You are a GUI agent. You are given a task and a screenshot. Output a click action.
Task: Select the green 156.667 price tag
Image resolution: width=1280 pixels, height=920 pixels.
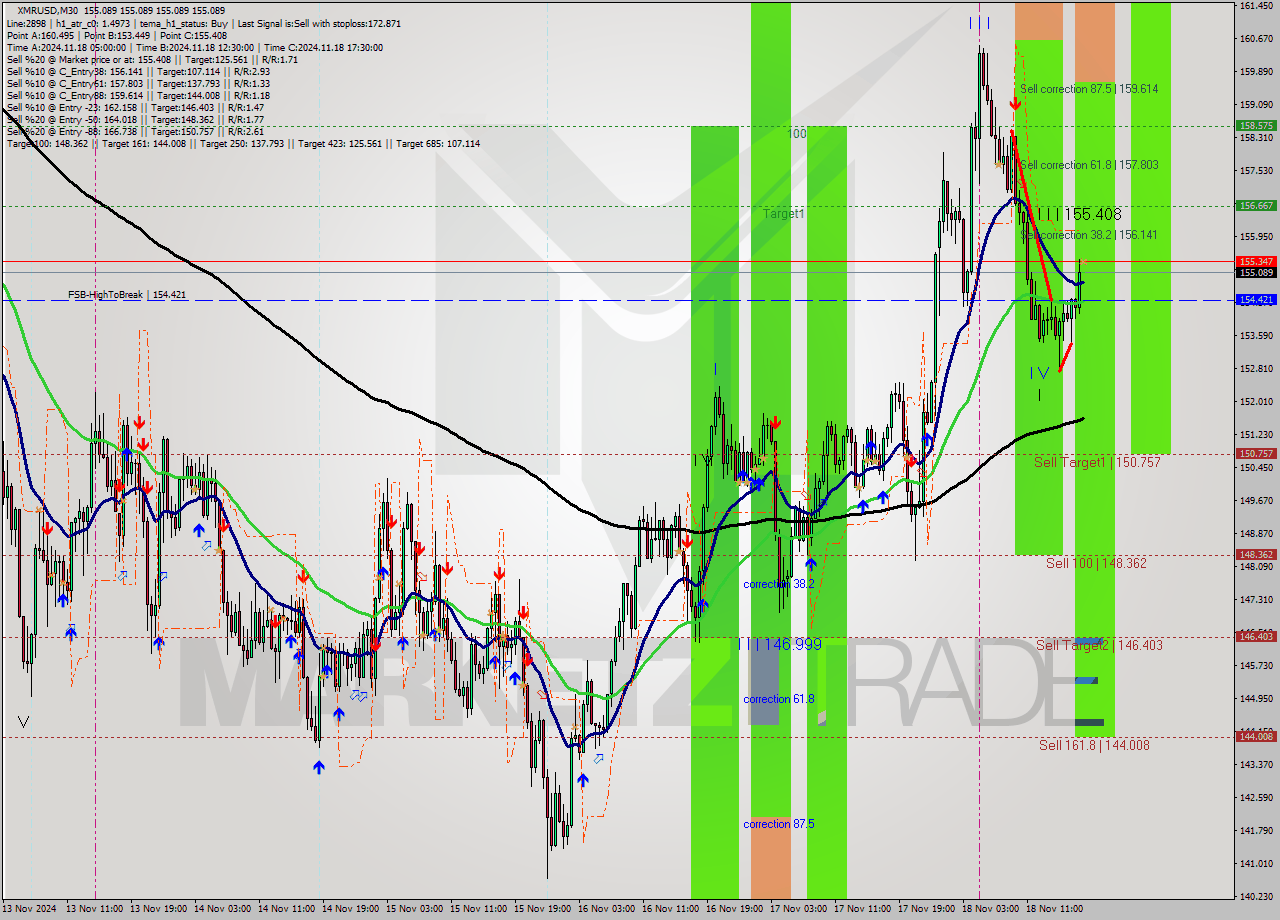pyautogui.click(x=1256, y=205)
